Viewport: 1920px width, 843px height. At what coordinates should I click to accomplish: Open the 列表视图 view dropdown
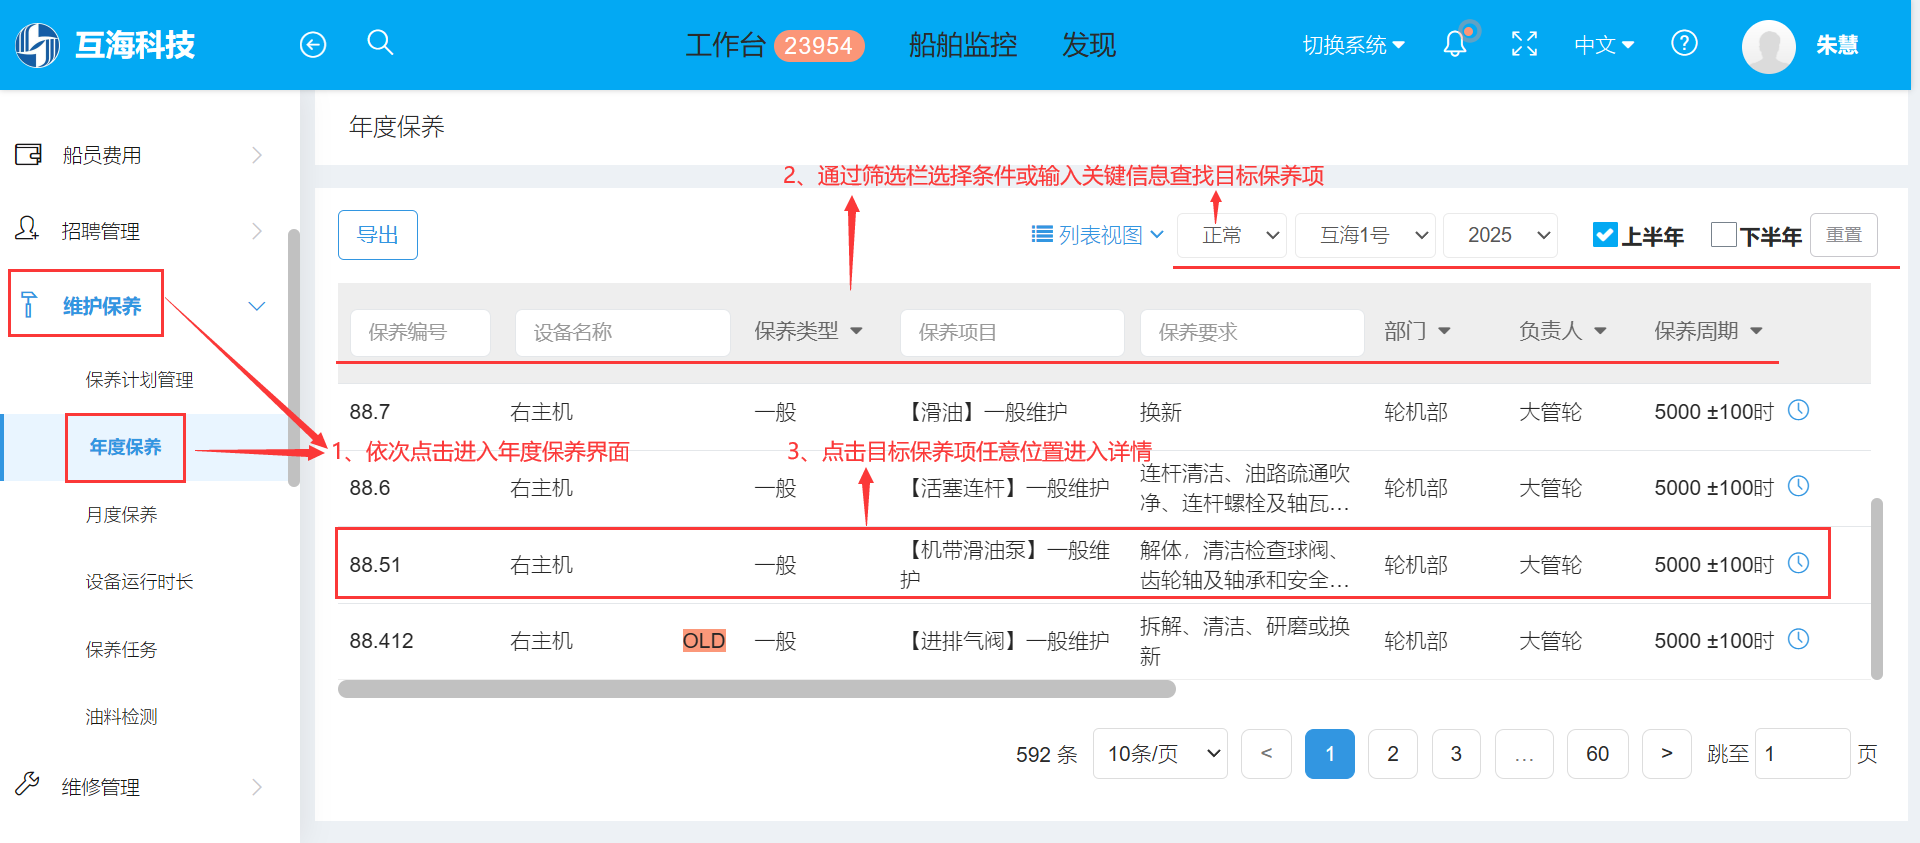coord(1098,234)
